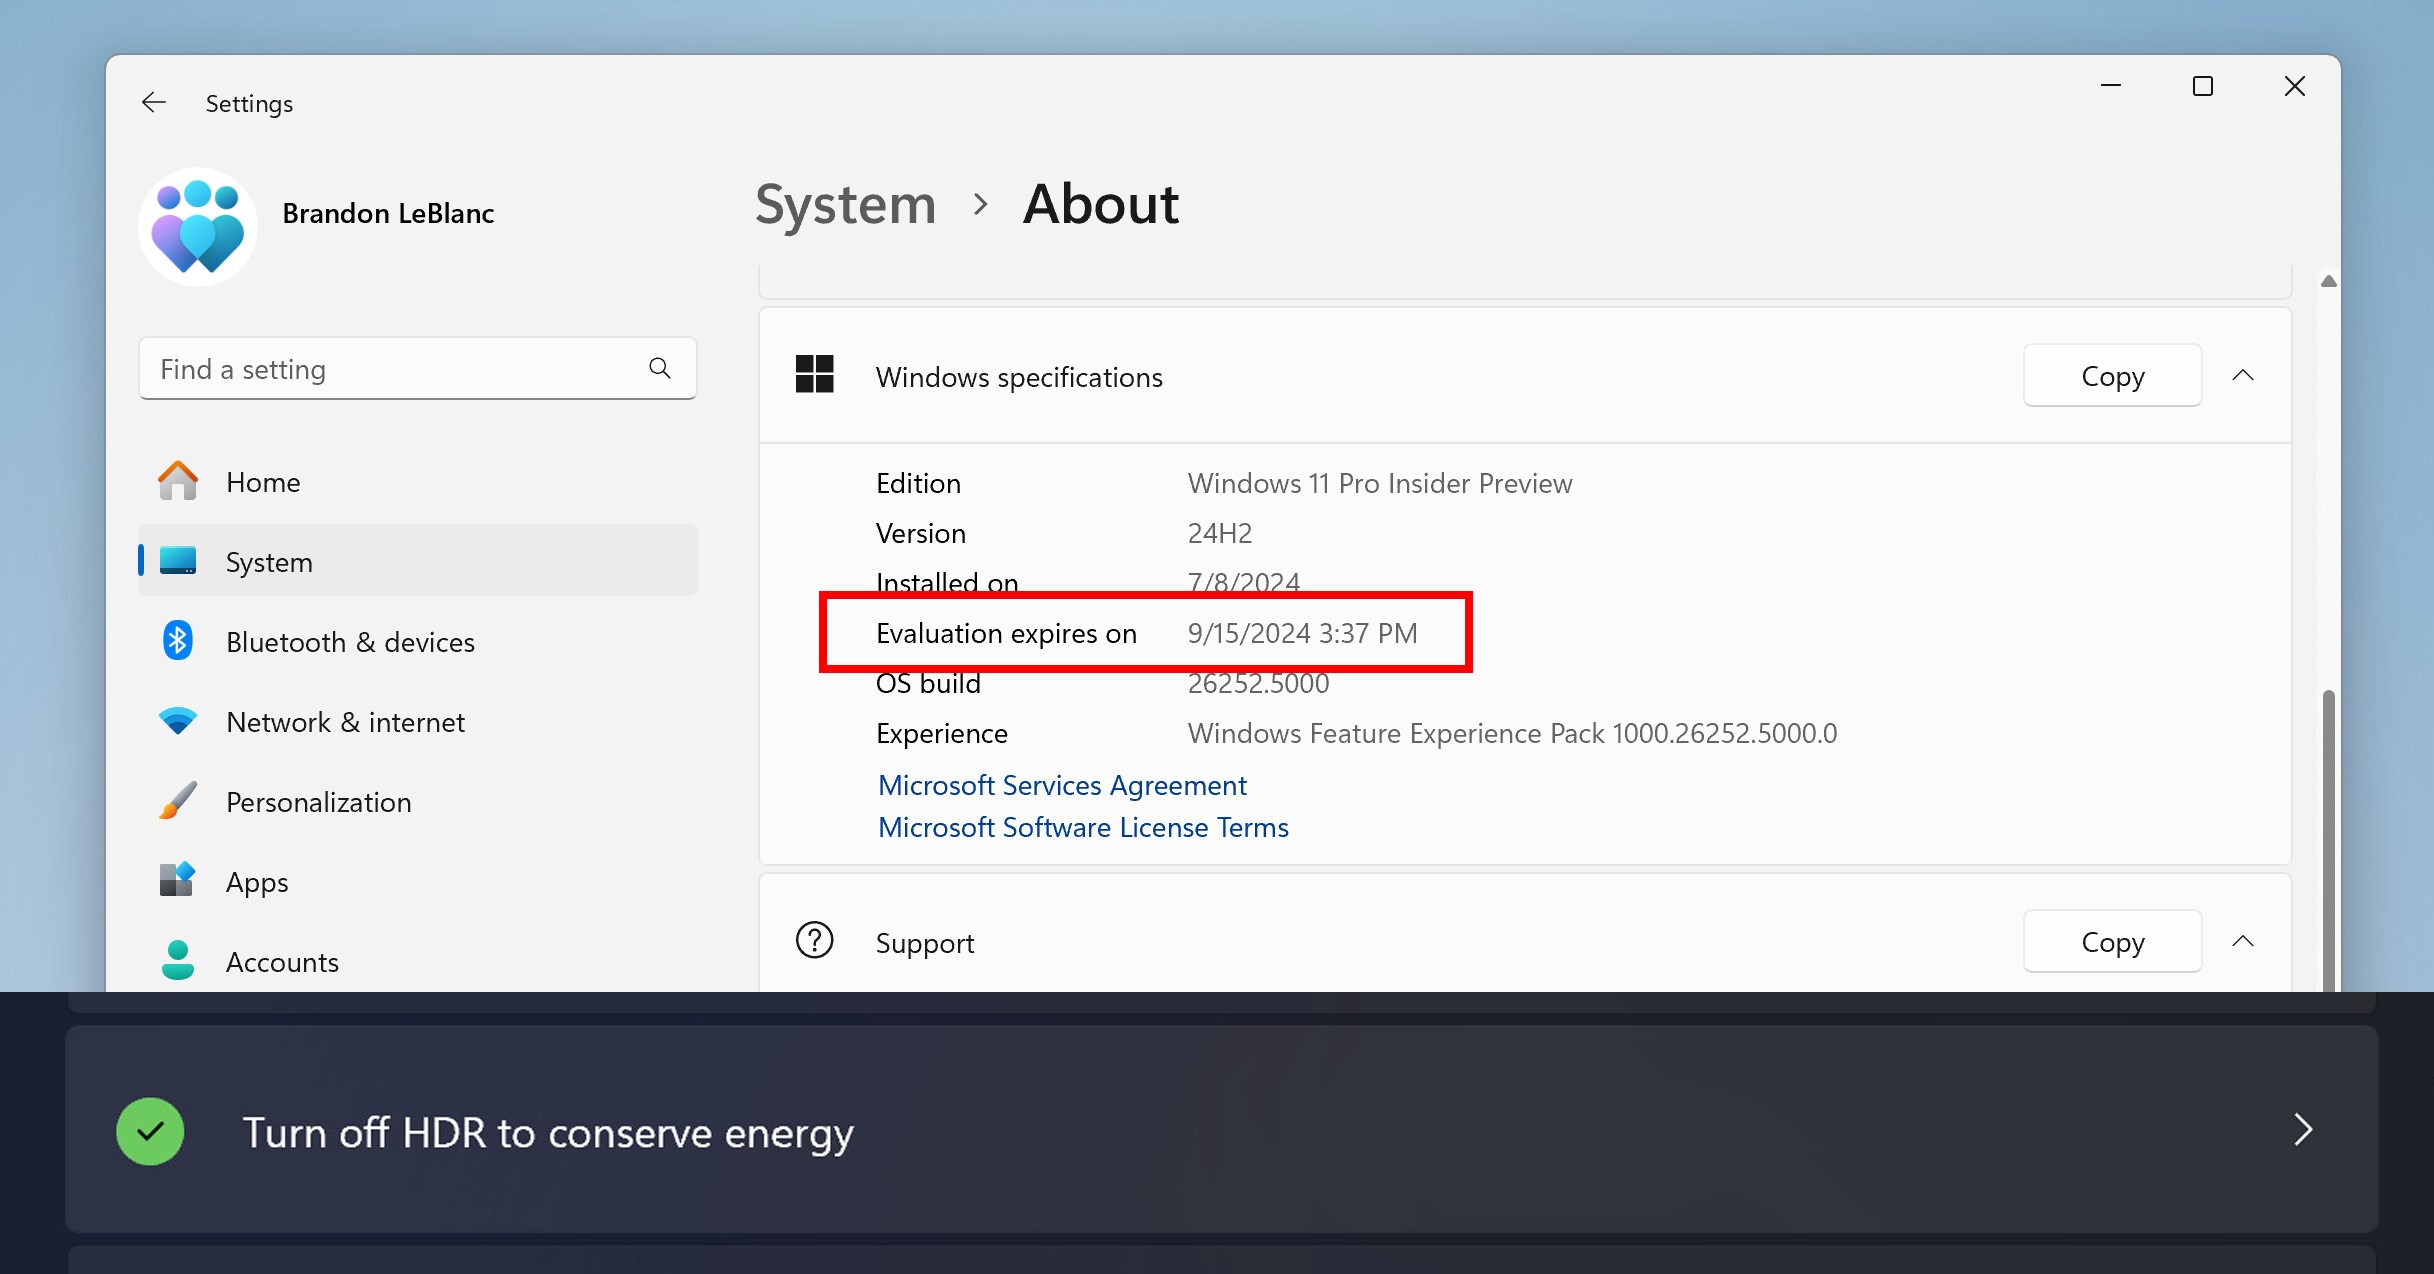Collapse the Windows specifications section

(x=2243, y=375)
